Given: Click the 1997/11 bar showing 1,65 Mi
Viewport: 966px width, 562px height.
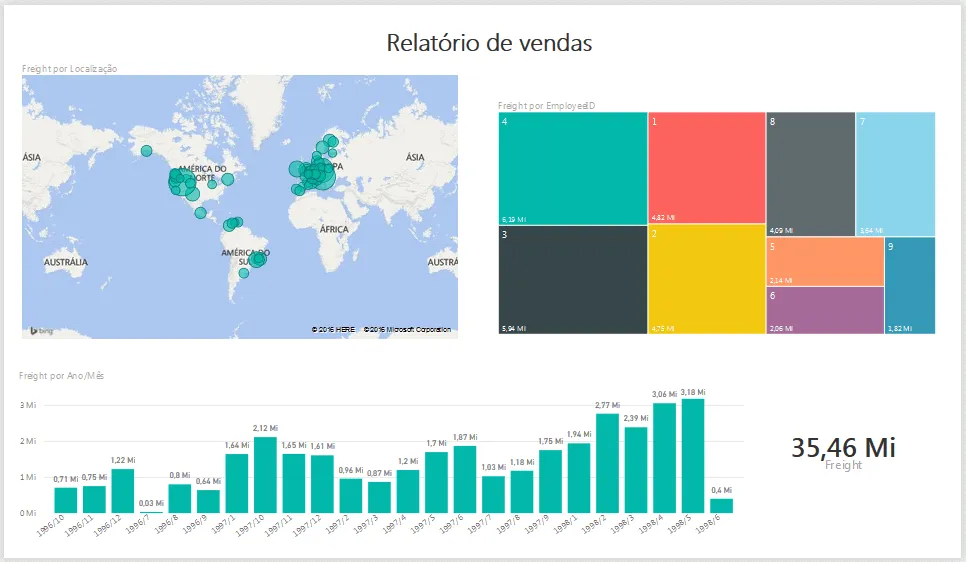Looking at the screenshot, I should click(294, 484).
